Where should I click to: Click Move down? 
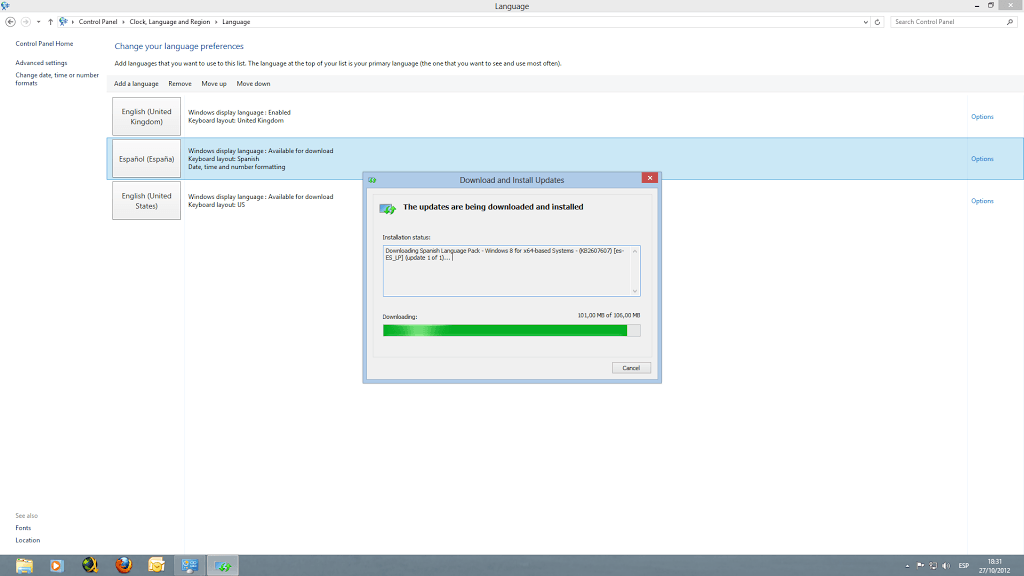pos(253,84)
